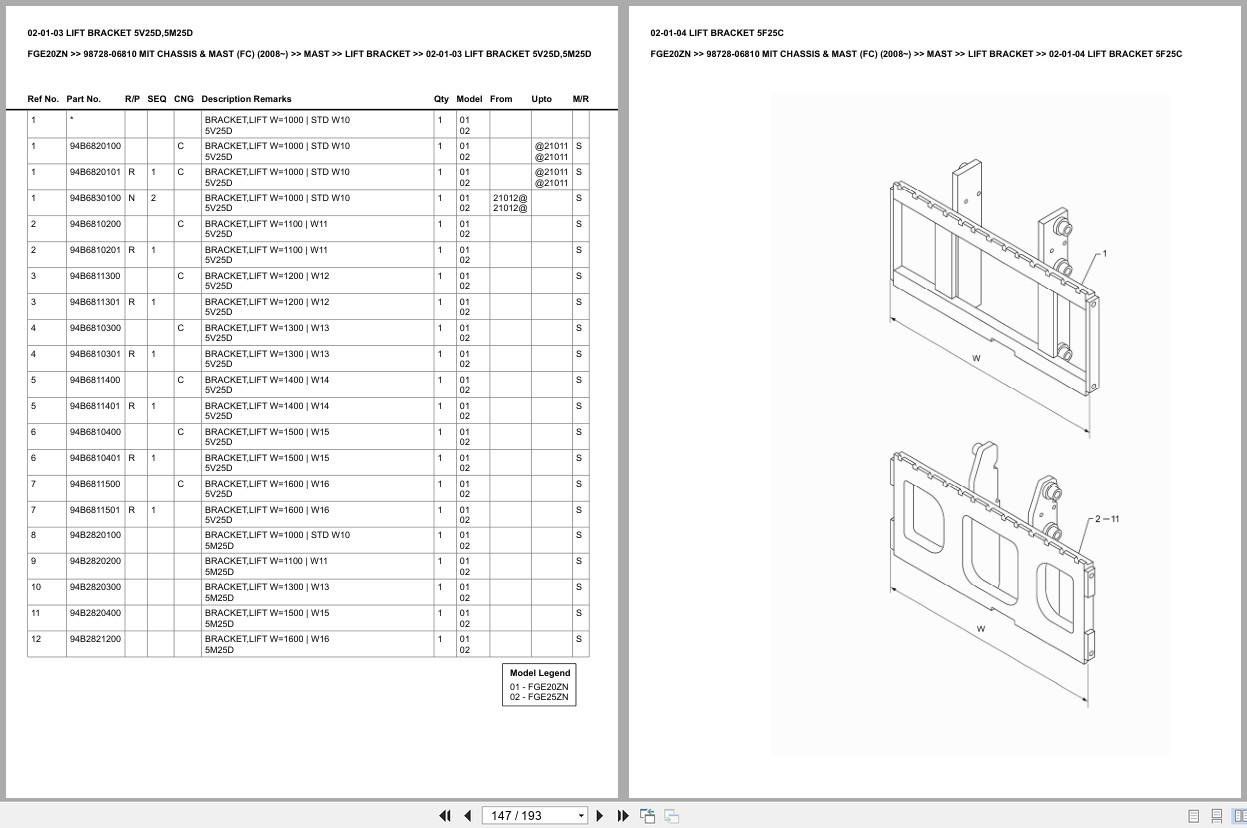1247x828 pixels.
Task: Click the Ref No. column header
Action: [43, 99]
